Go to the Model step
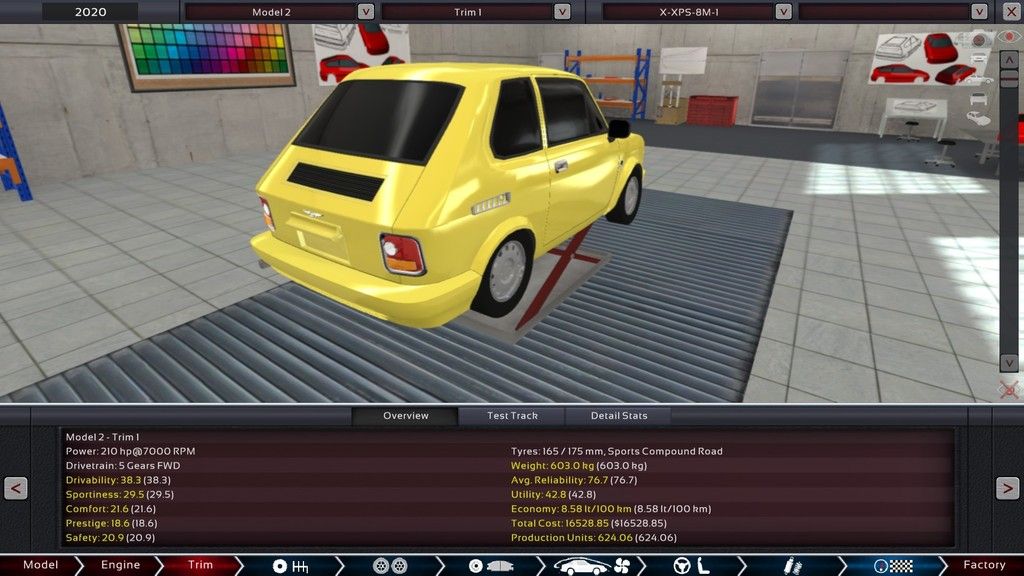Viewport: 1024px width, 576px height. [39, 566]
